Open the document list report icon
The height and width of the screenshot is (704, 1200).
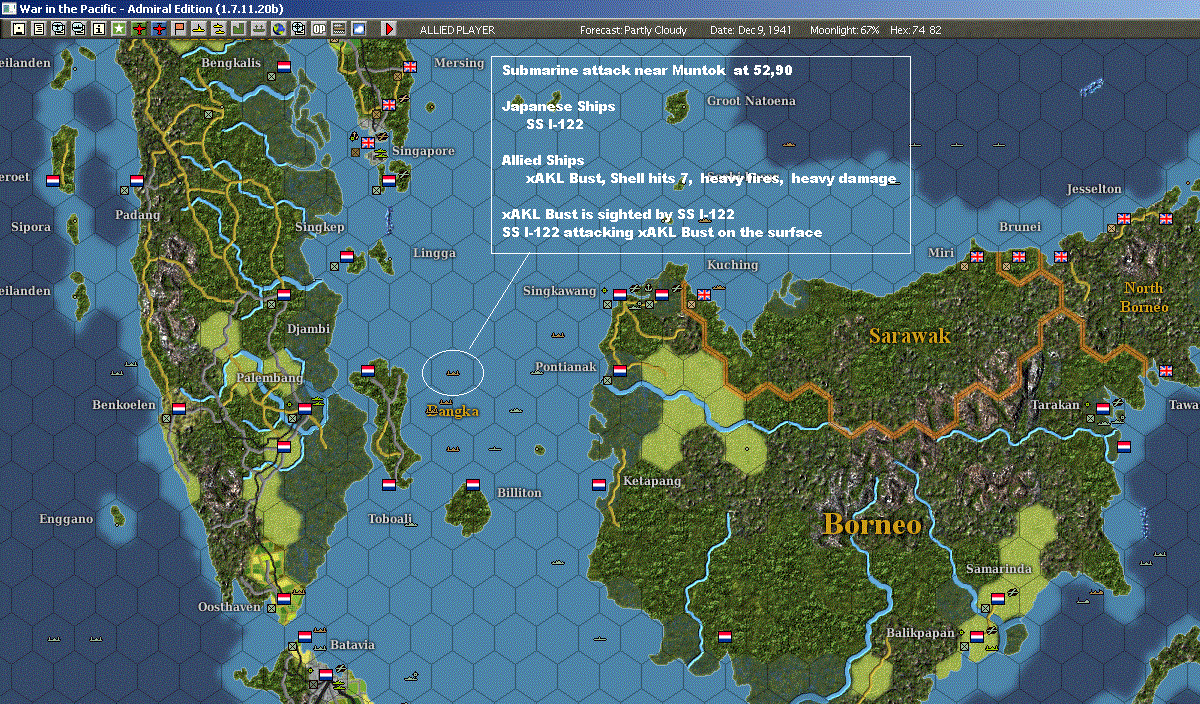[x=39, y=29]
